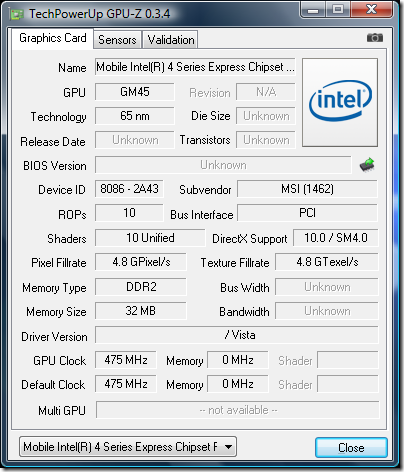The width and height of the screenshot is (404, 472).
Task: Click the Transistors Unknown field
Action: [266, 140]
